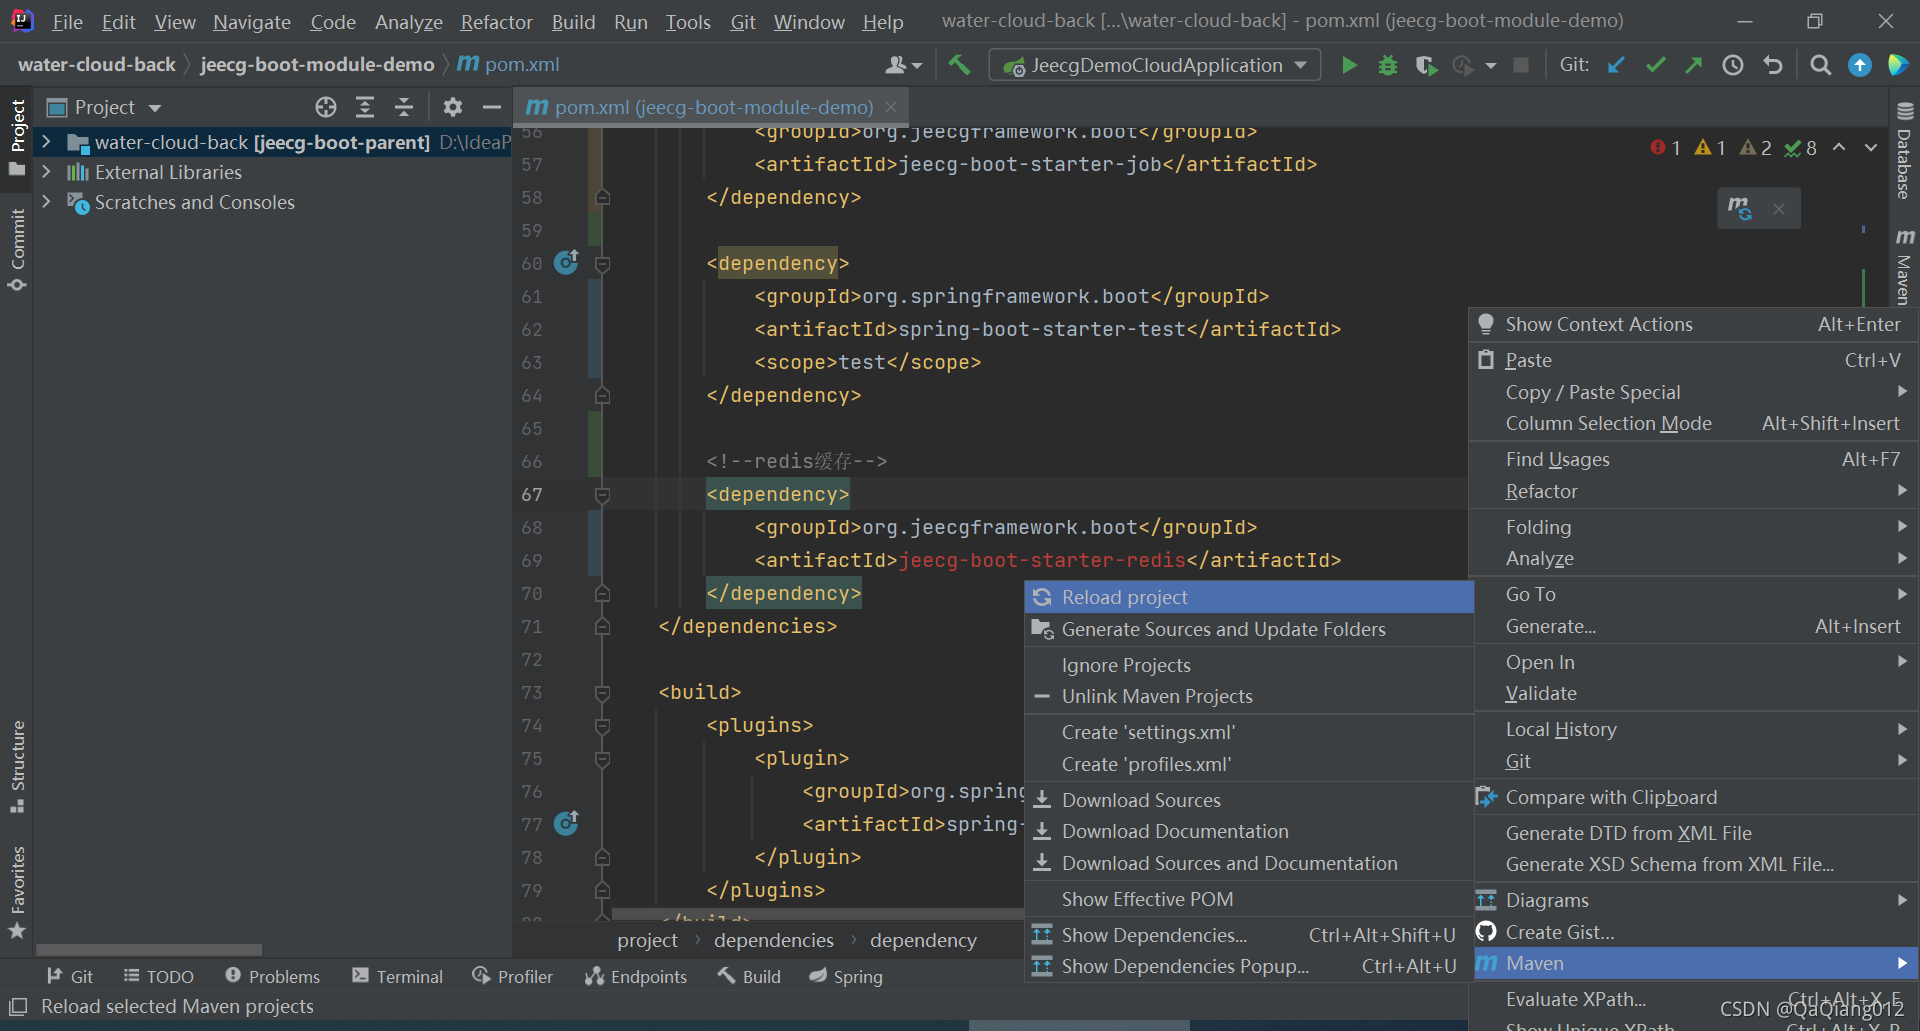
Task: Toggle fold marker at line 67
Action: [x=602, y=495]
